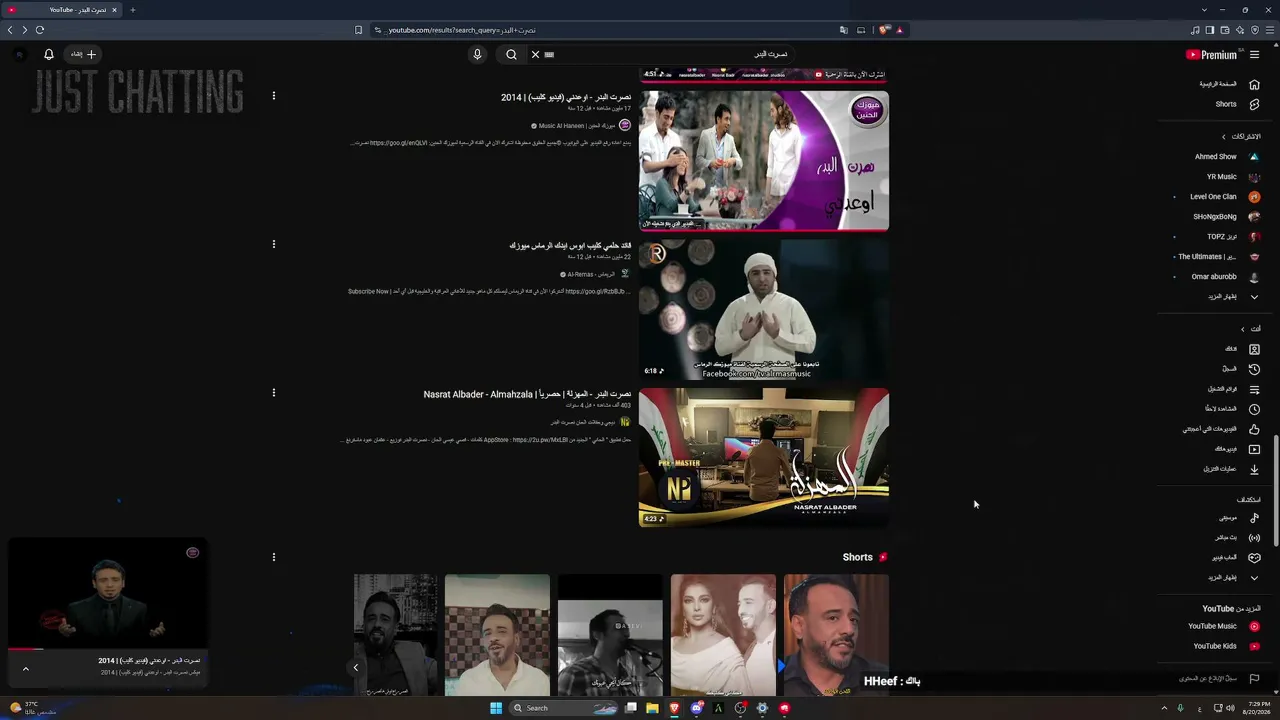Open Liked videos in sidebar

coord(1221,429)
